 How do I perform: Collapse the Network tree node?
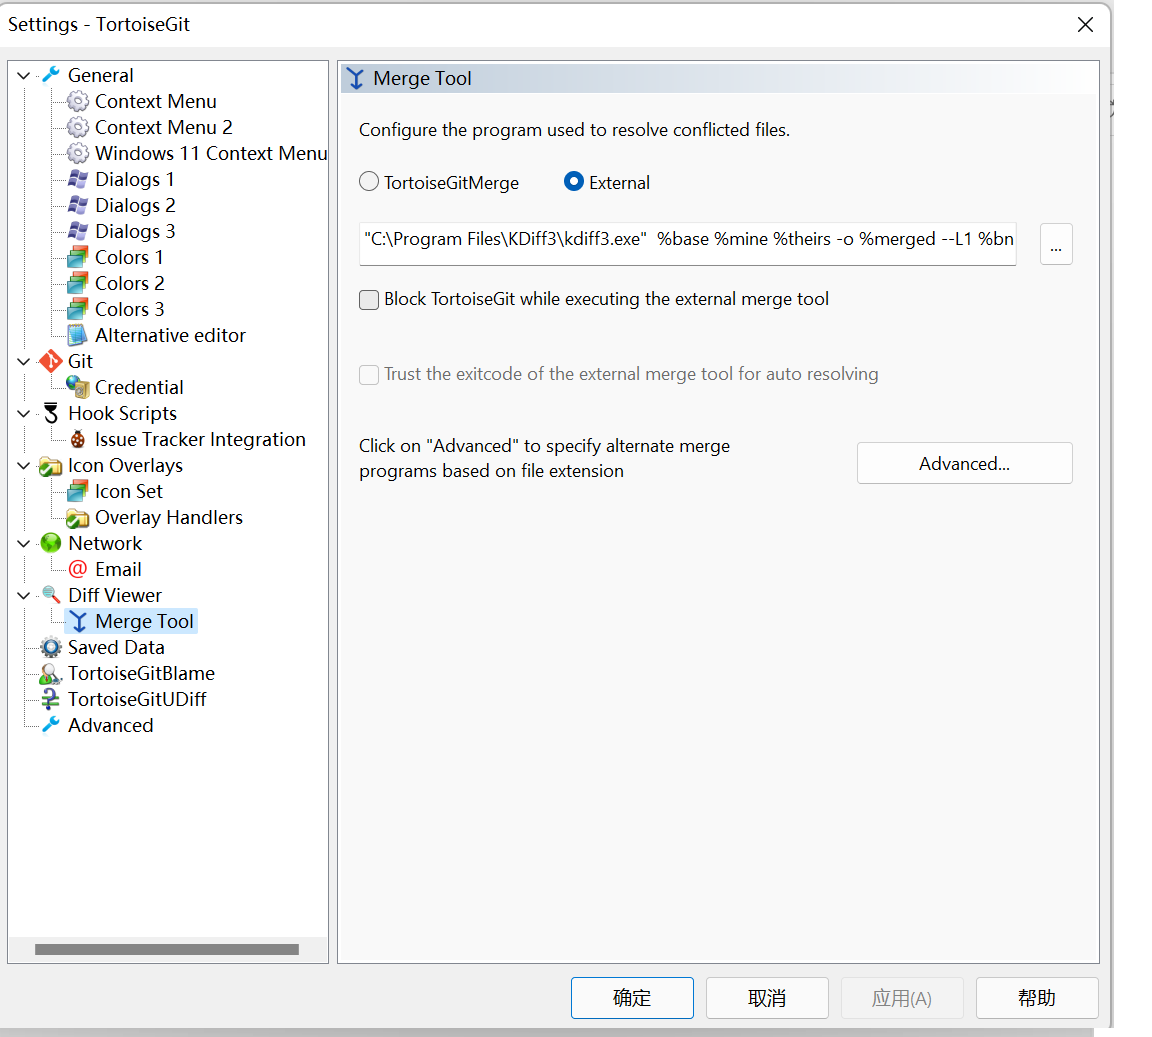[x=24, y=543]
